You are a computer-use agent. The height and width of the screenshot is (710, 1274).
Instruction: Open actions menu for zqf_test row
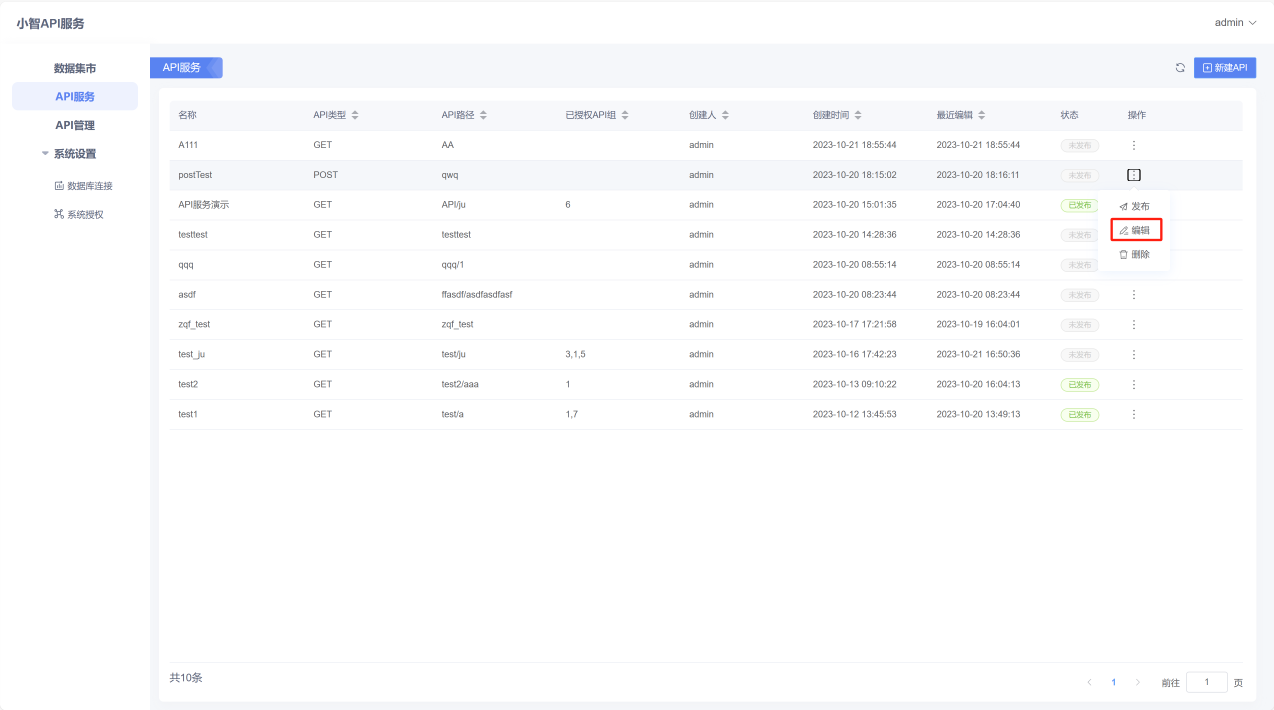point(1133,325)
